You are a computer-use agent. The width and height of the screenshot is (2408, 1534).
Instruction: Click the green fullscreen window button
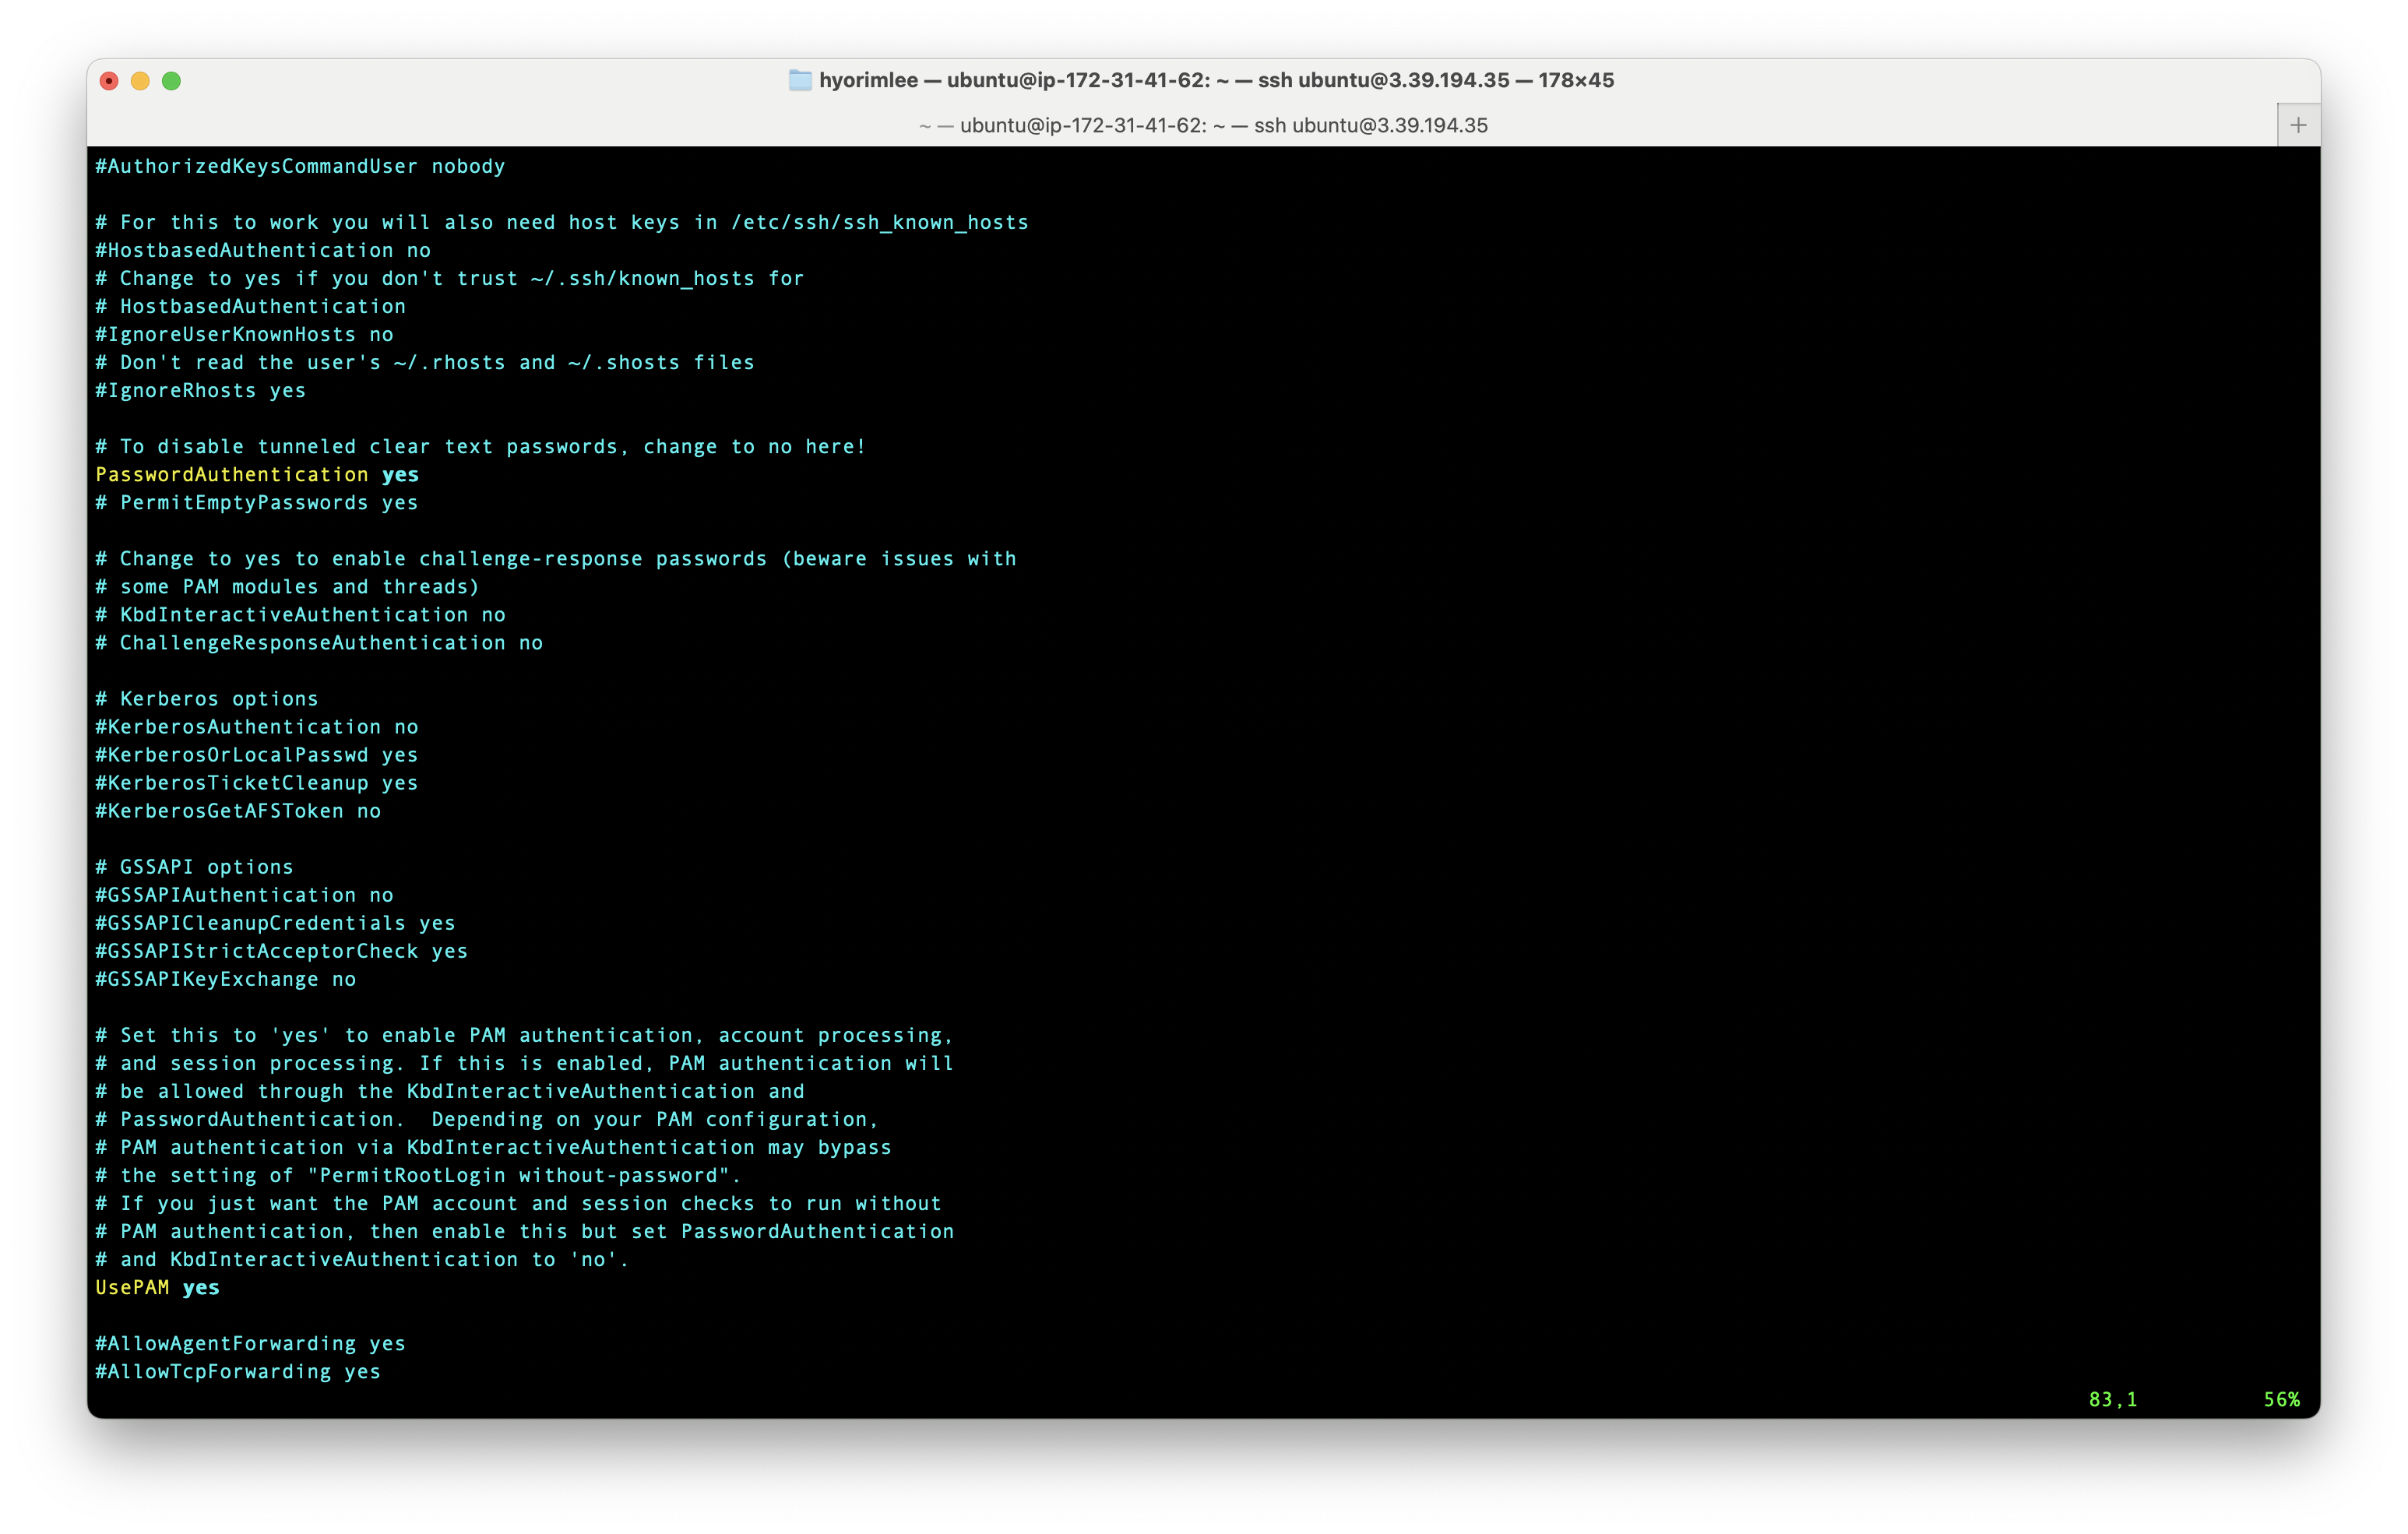click(172, 81)
